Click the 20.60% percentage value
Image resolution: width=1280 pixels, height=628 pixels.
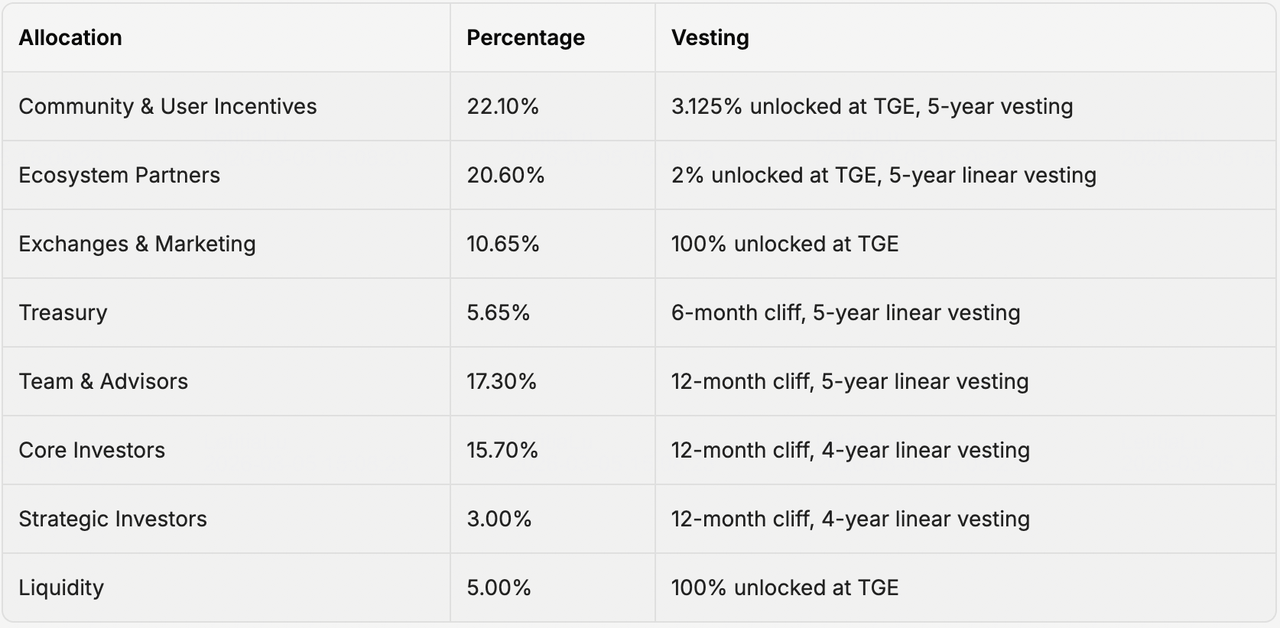pos(505,175)
